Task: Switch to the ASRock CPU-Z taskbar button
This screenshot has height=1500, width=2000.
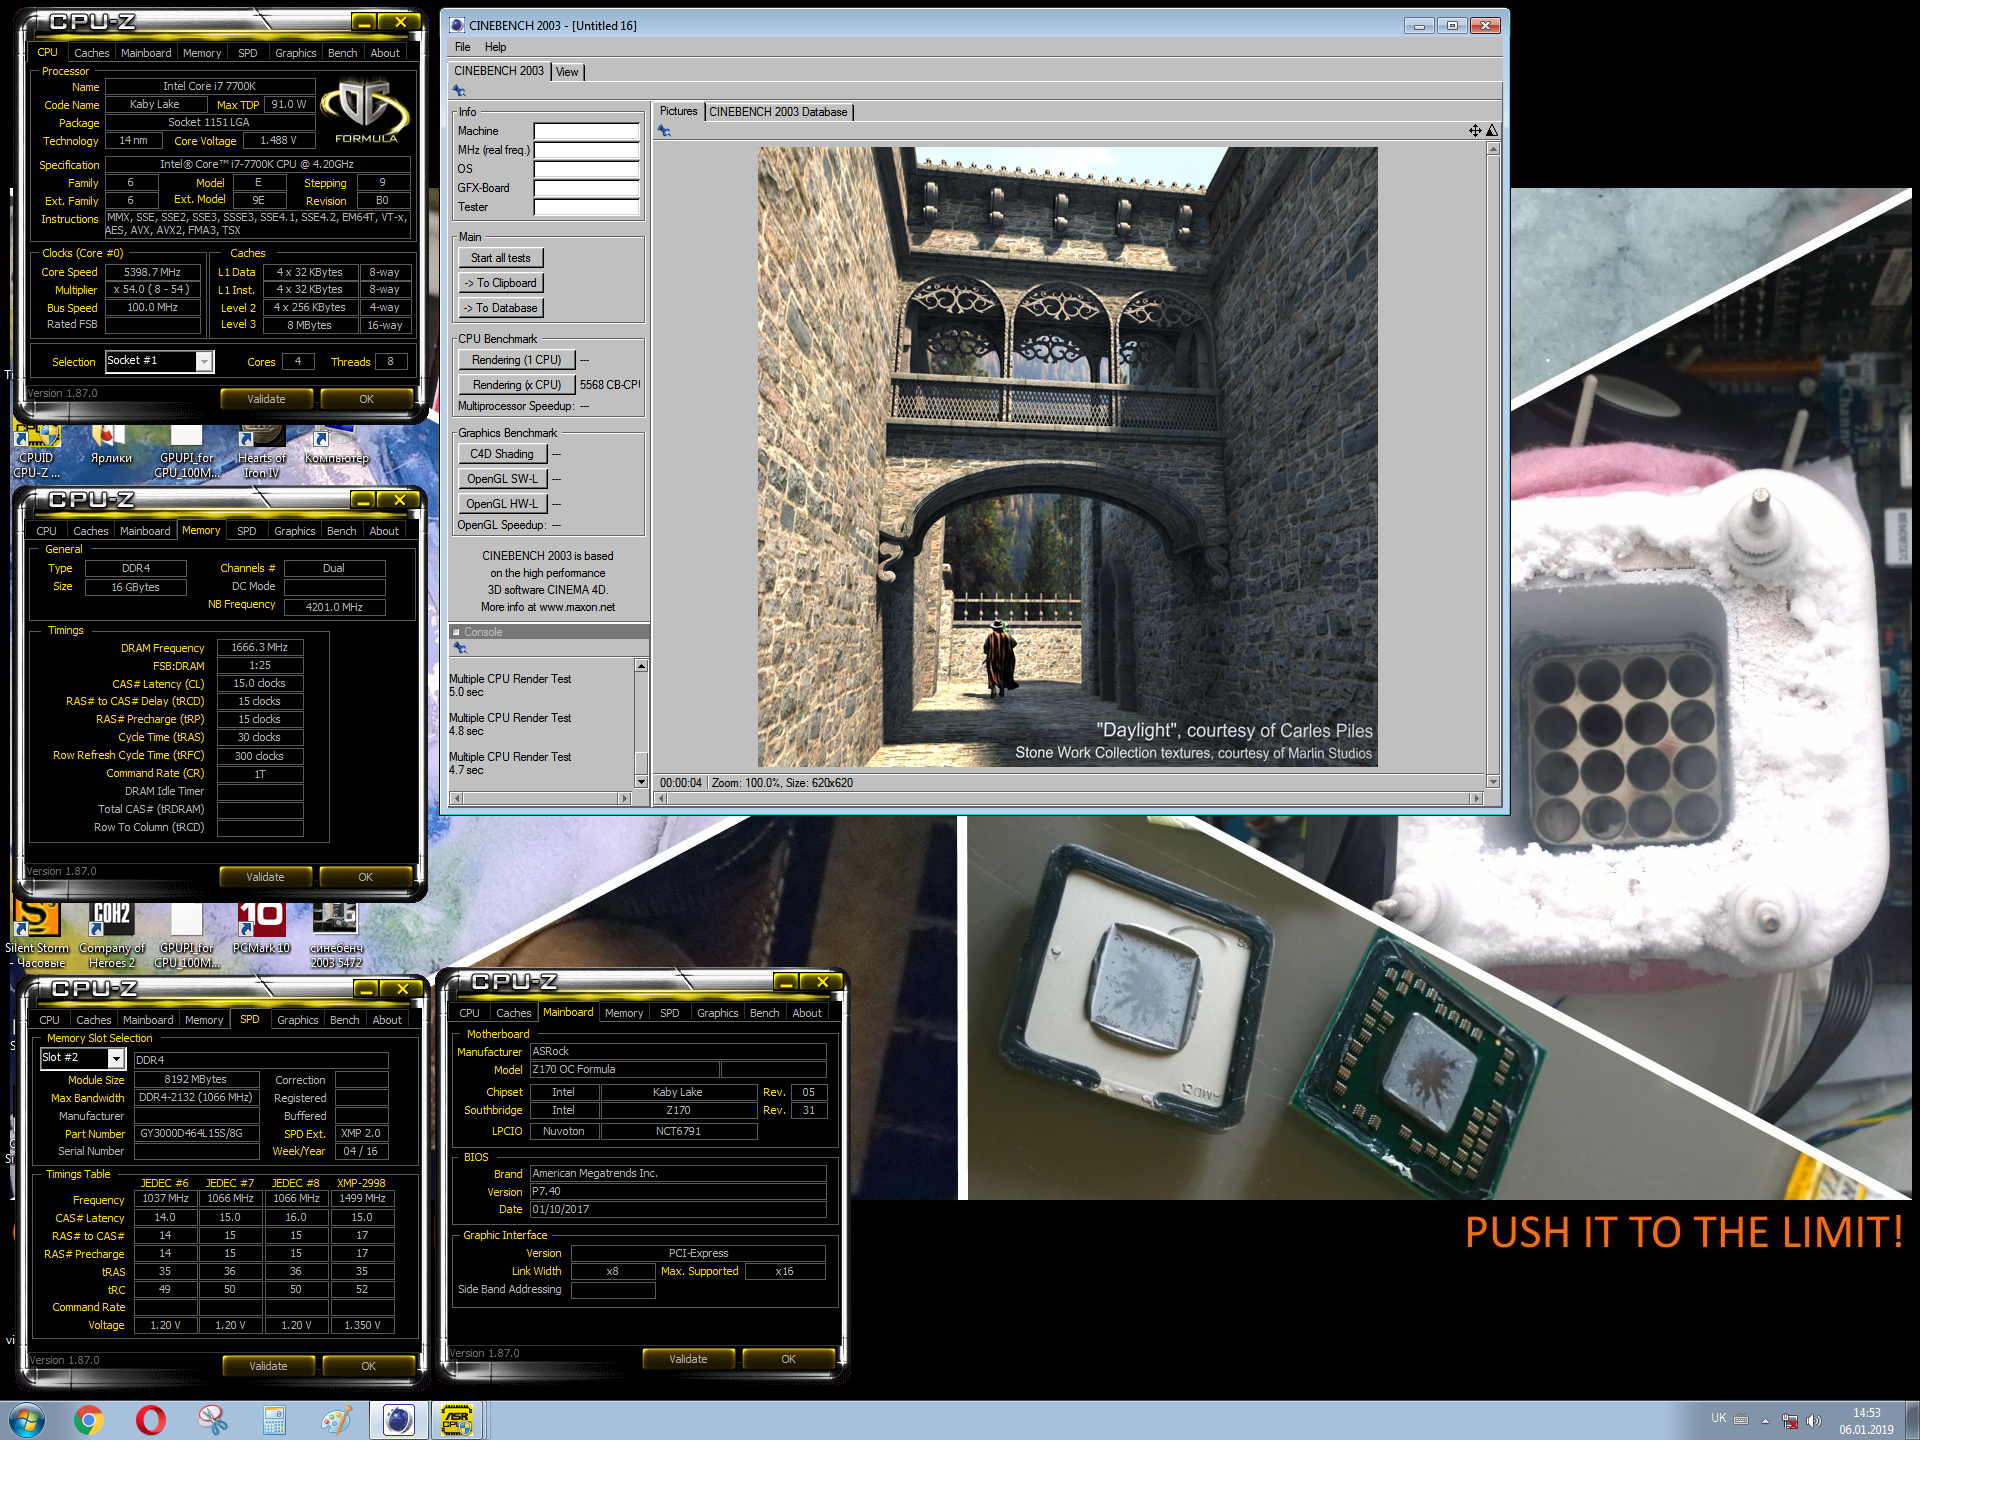Action: pyautogui.click(x=458, y=1420)
